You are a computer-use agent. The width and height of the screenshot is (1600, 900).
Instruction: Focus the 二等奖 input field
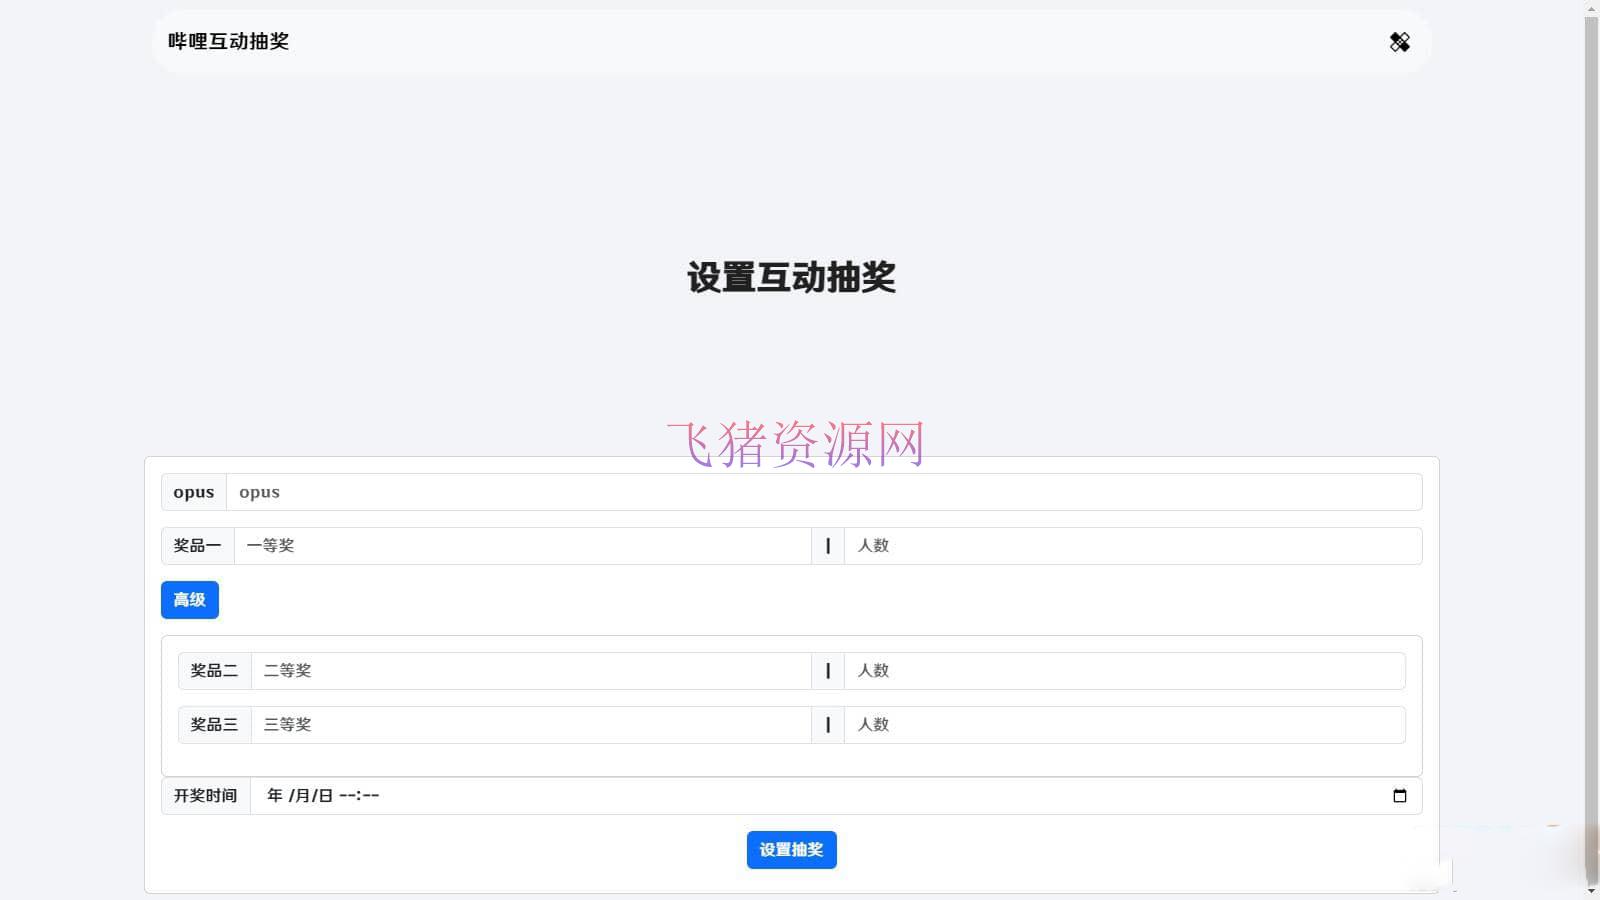[530, 670]
